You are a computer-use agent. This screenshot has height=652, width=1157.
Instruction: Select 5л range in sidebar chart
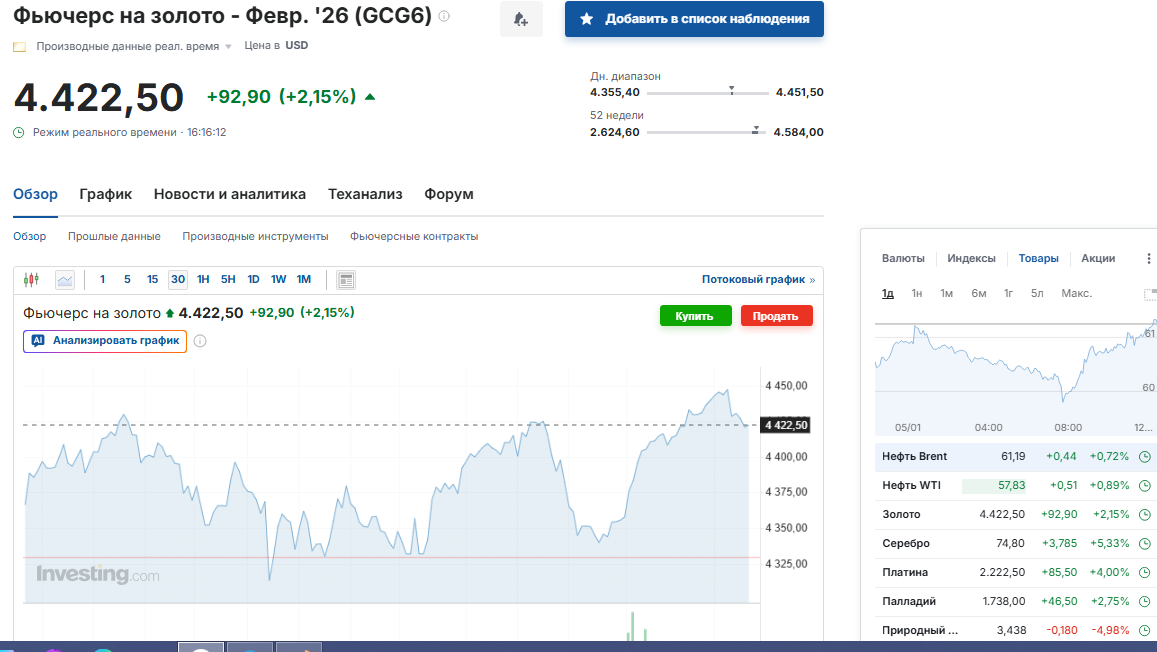click(x=1037, y=294)
